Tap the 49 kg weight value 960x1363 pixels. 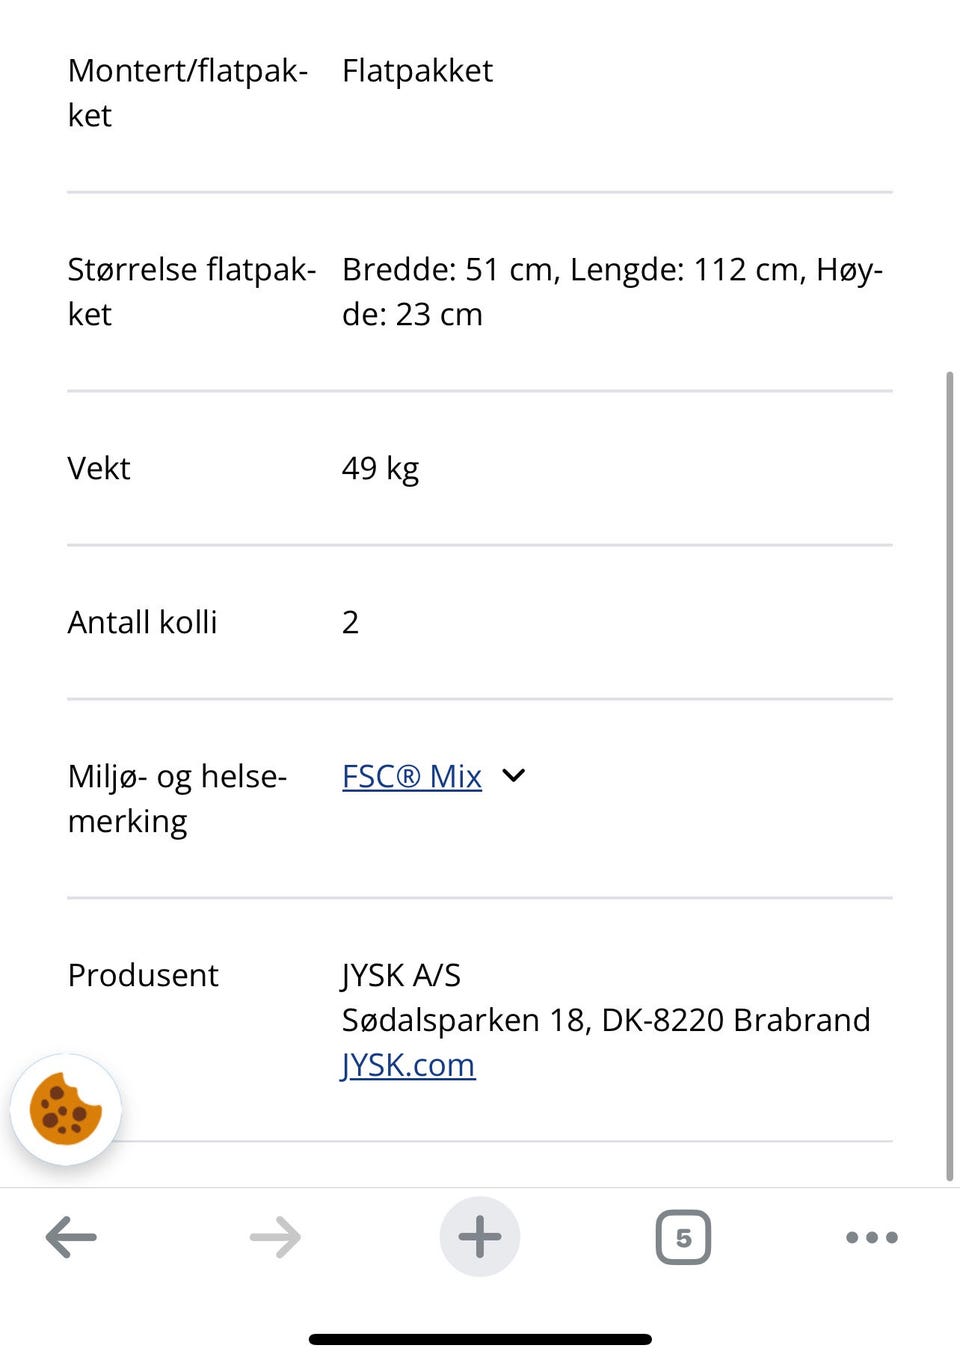[380, 468]
